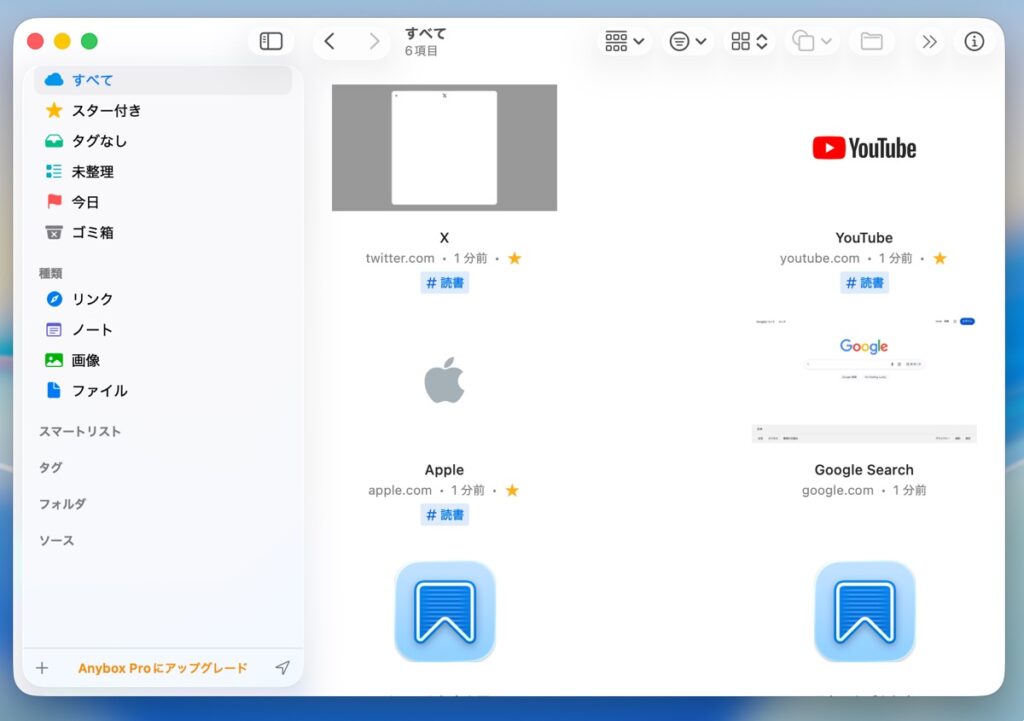The width and height of the screenshot is (1024, 721).
Task: Select タグなし in the sidebar
Action: coord(99,141)
